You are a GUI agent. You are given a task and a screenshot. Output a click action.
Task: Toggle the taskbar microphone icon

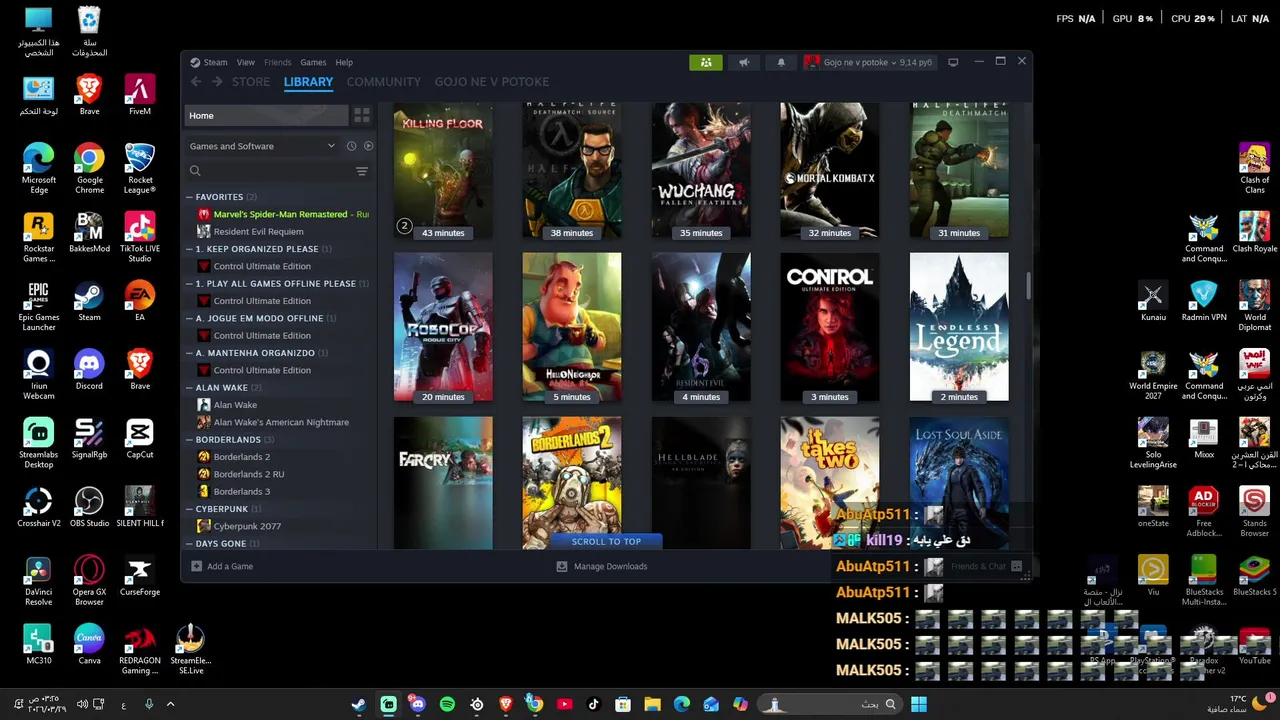[149, 704]
